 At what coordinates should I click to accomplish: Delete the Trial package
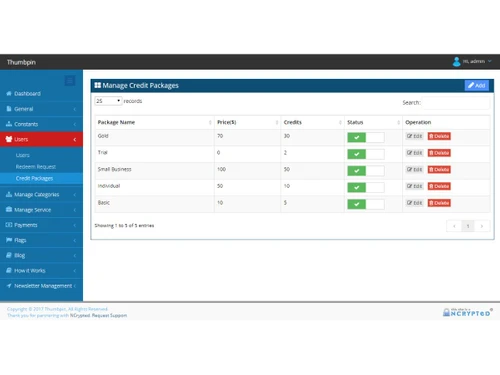tap(439, 153)
